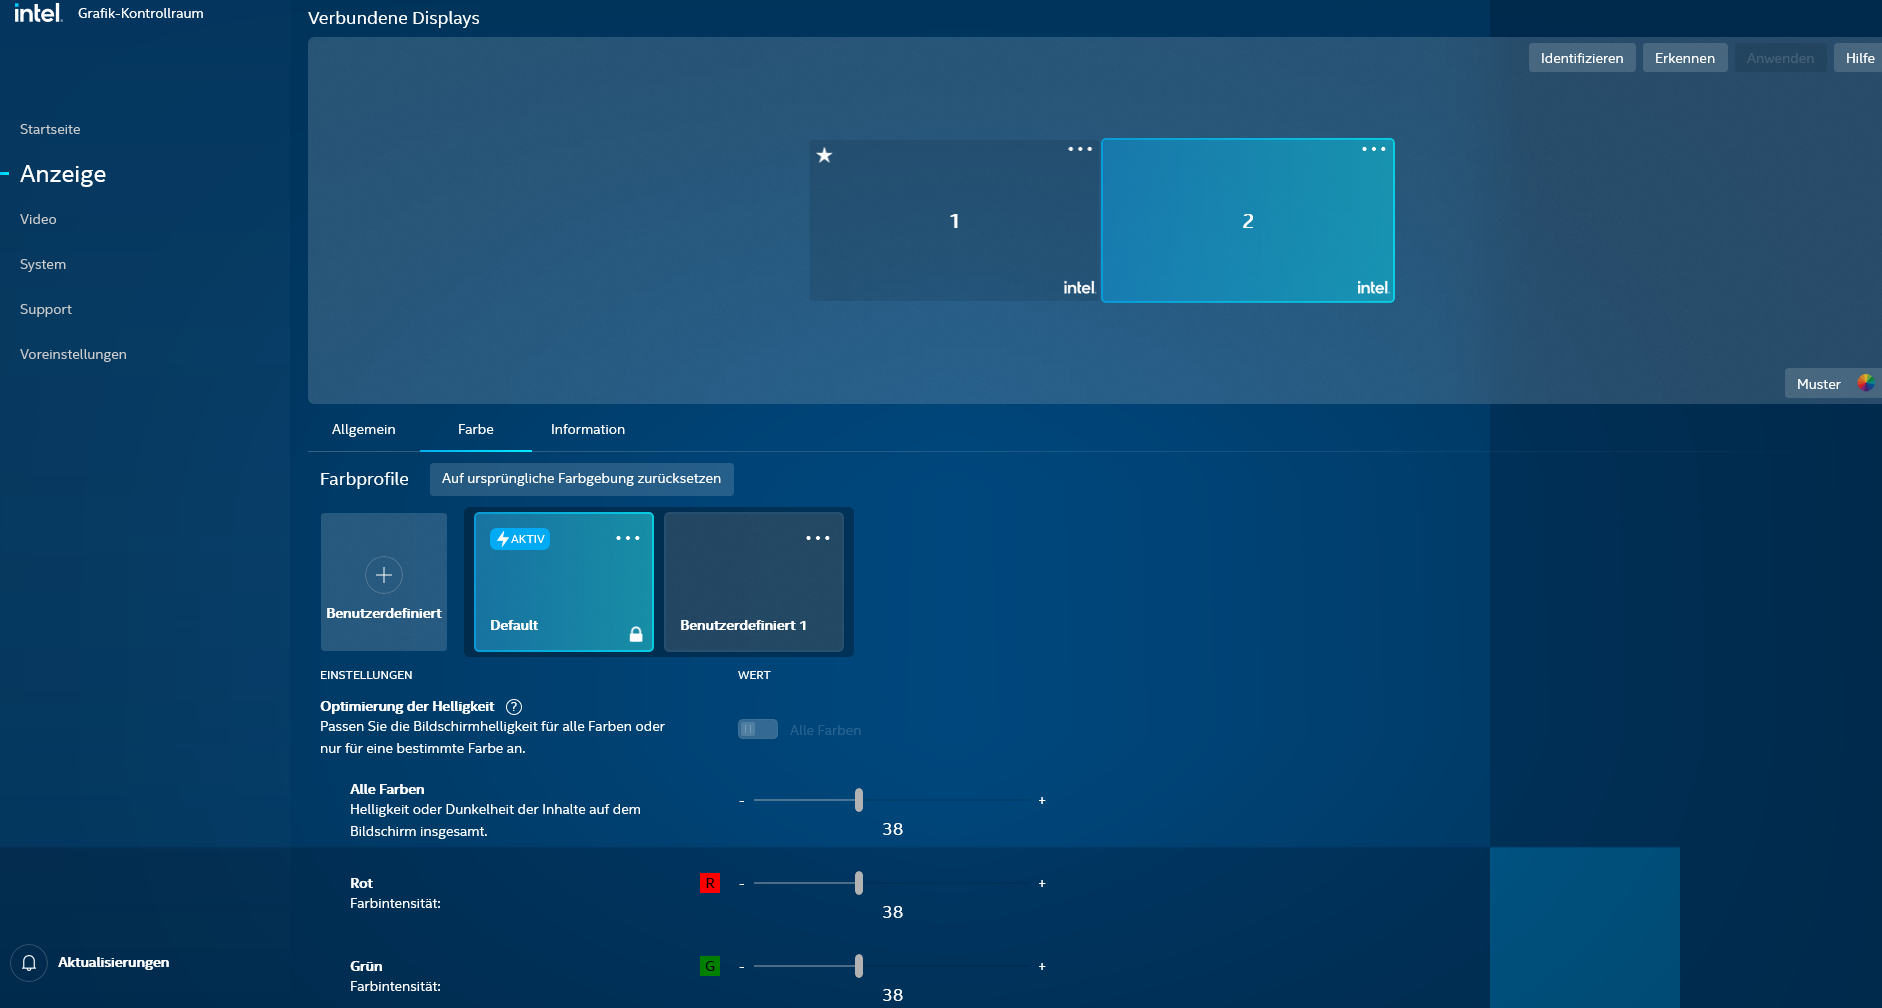Toggle the Alle Farben switch
Screen dimensions: 1882x1008
coord(758,729)
